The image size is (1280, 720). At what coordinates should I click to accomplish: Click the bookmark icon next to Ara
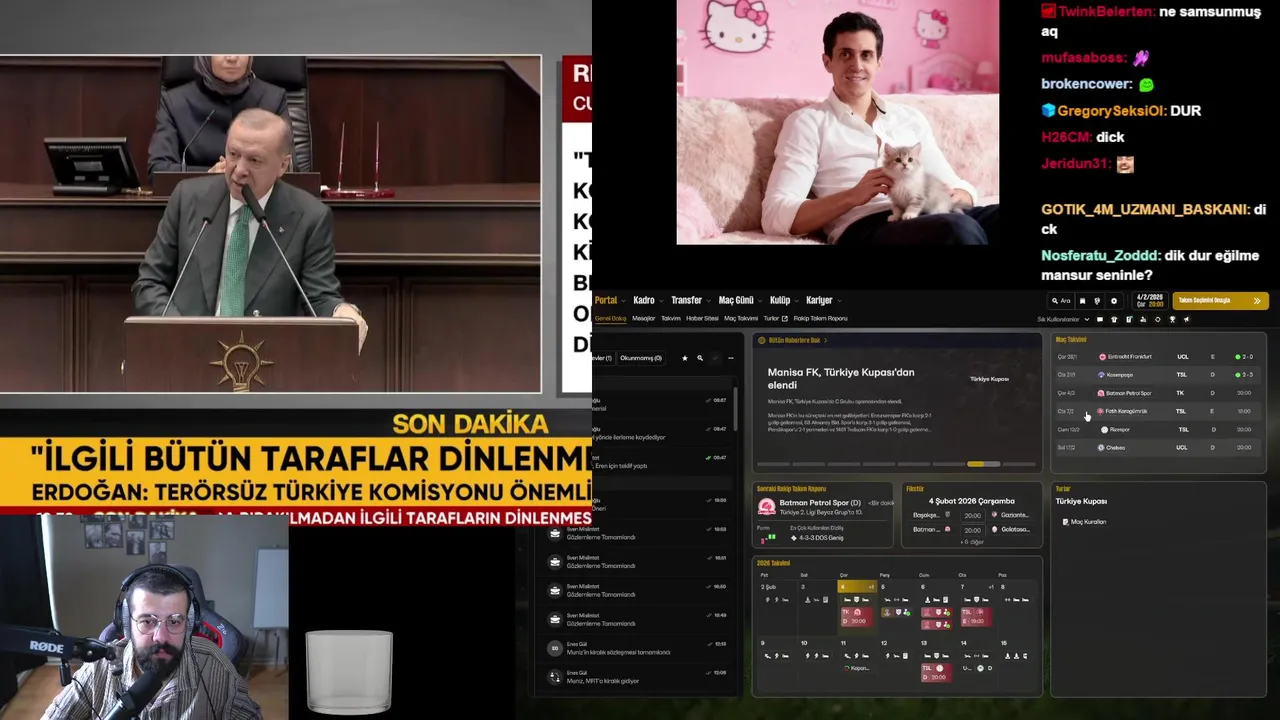(1082, 301)
